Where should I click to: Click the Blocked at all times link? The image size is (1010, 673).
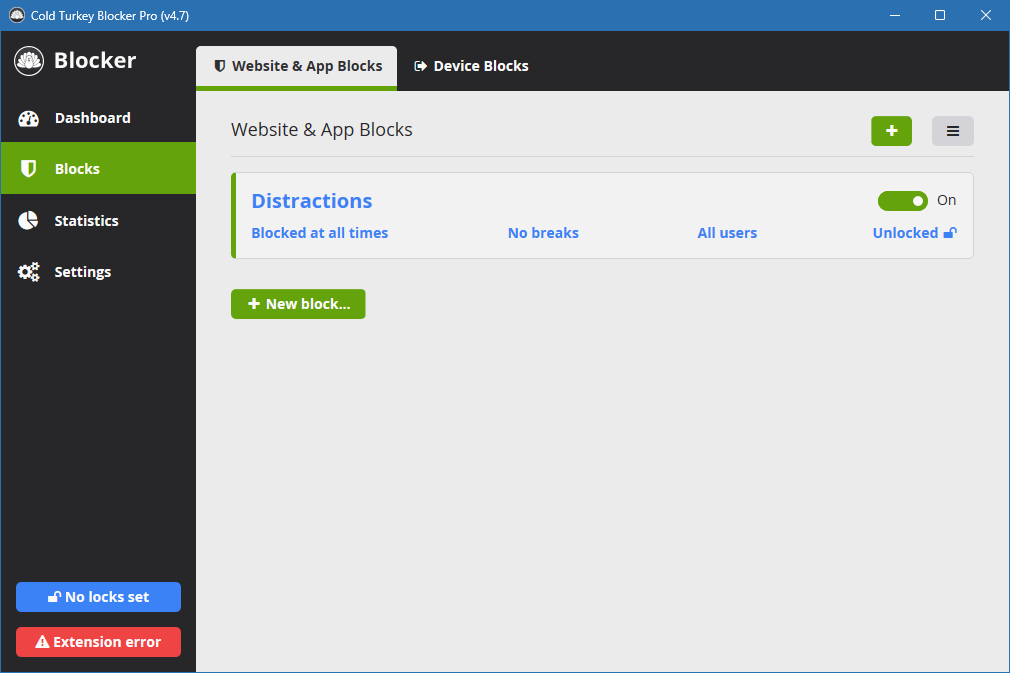319,233
